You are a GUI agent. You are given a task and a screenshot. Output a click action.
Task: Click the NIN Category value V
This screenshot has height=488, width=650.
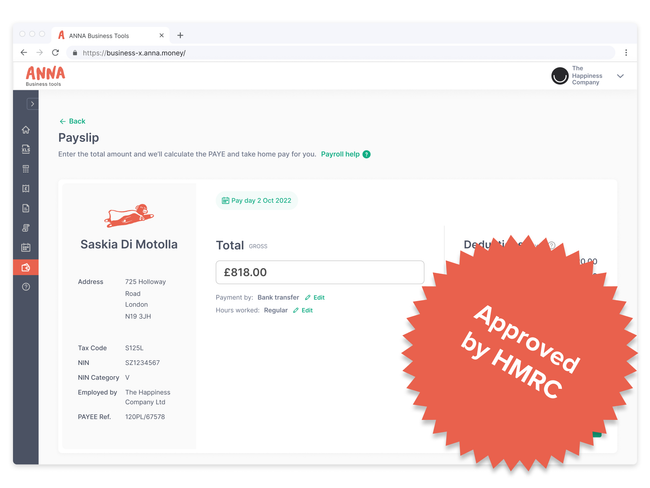(127, 378)
